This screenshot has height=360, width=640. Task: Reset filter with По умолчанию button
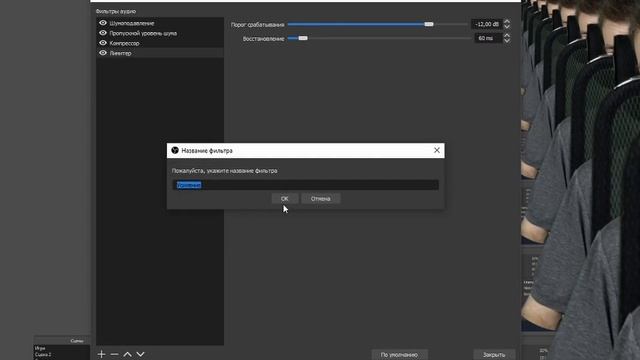[399, 355]
